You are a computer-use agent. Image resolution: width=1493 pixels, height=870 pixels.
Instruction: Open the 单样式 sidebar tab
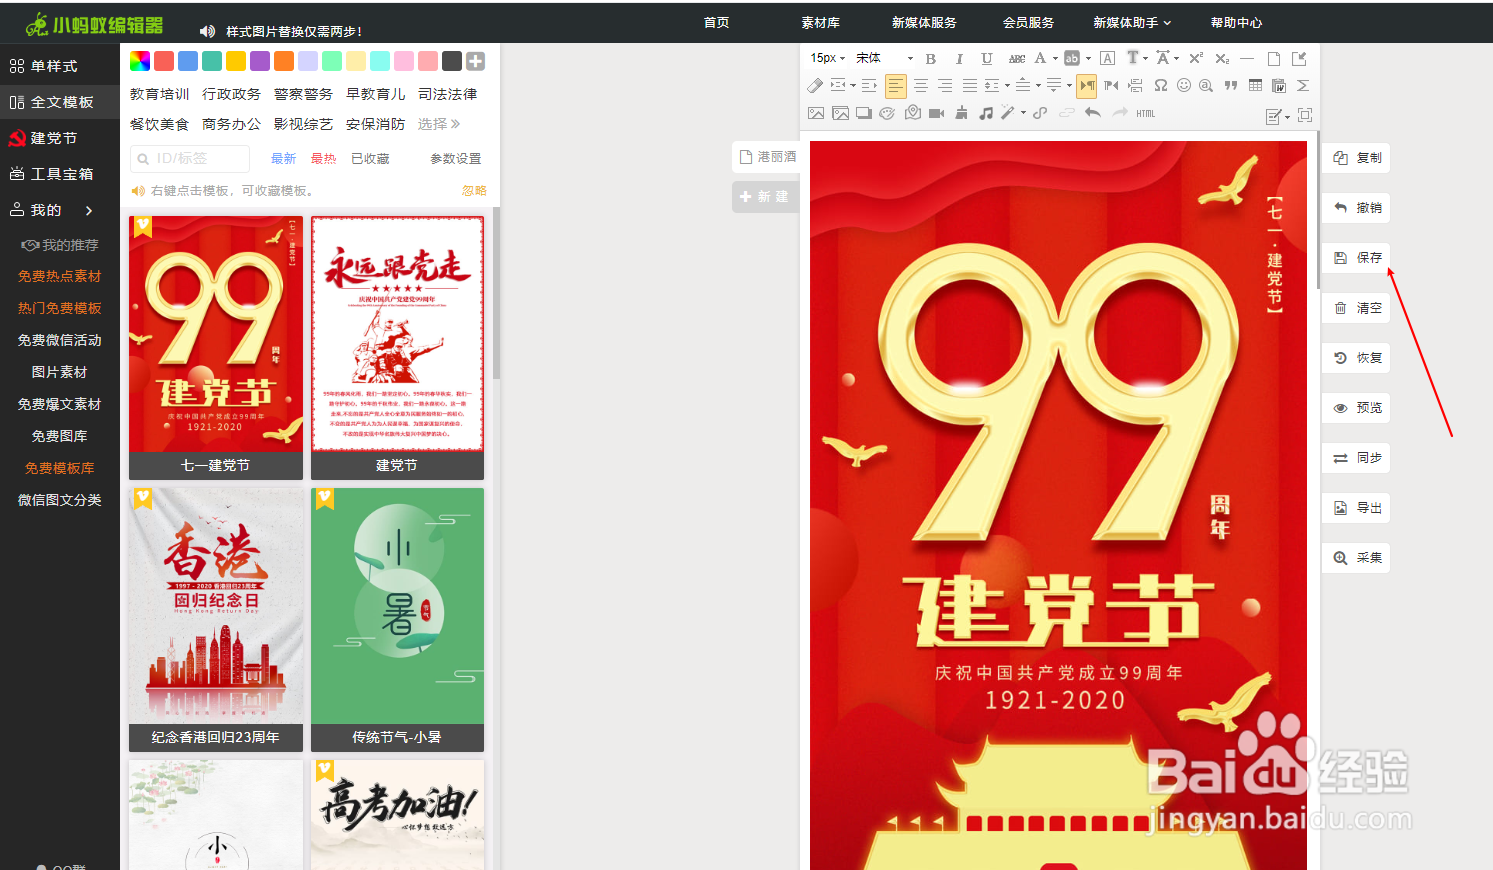pyautogui.click(x=60, y=66)
